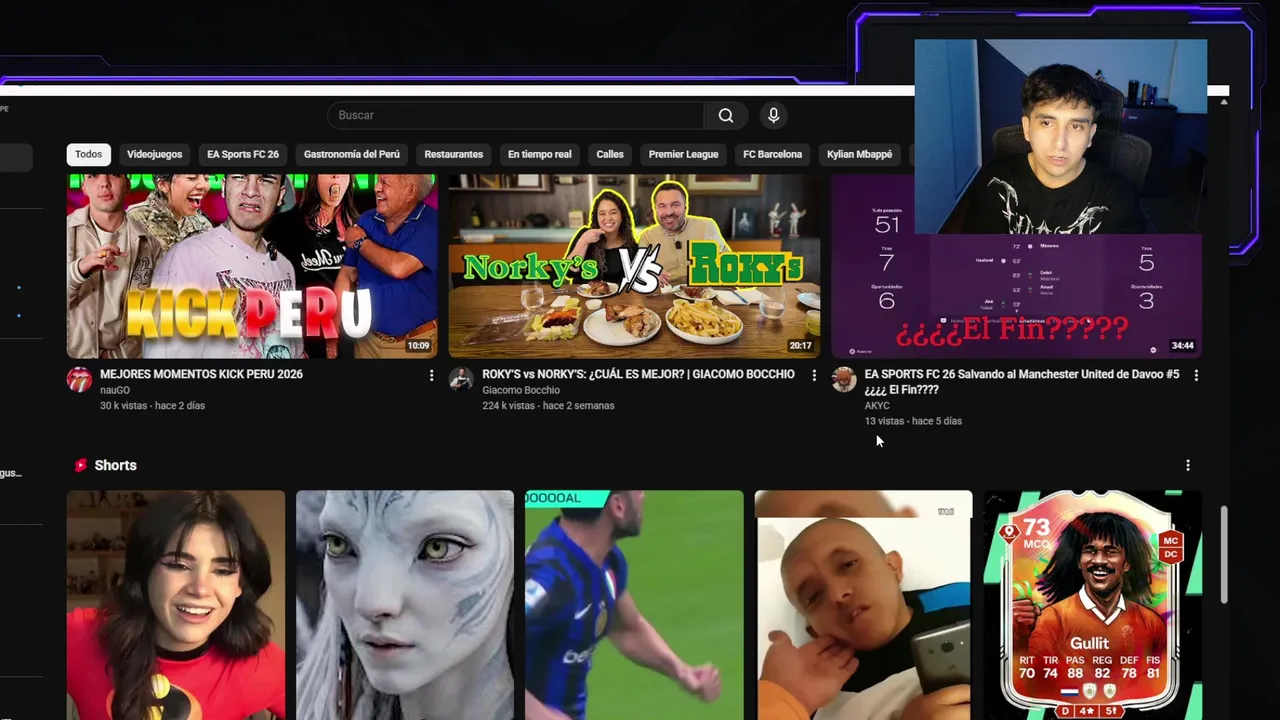Click the streamer webcam overlay
This screenshot has width=1280, height=720.
(1061, 137)
